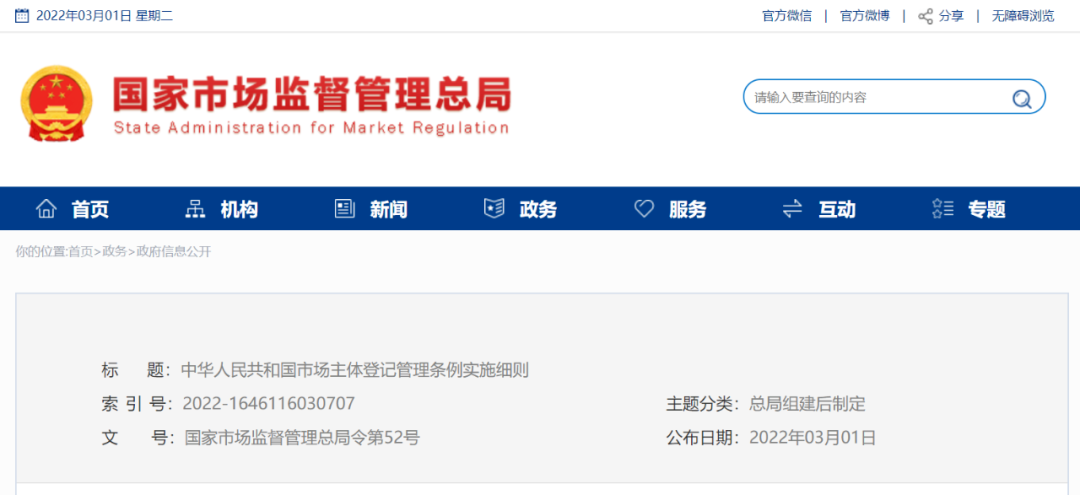Open the 专题 navigation item
Image resolution: width=1080 pixels, height=495 pixels.
click(987, 209)
